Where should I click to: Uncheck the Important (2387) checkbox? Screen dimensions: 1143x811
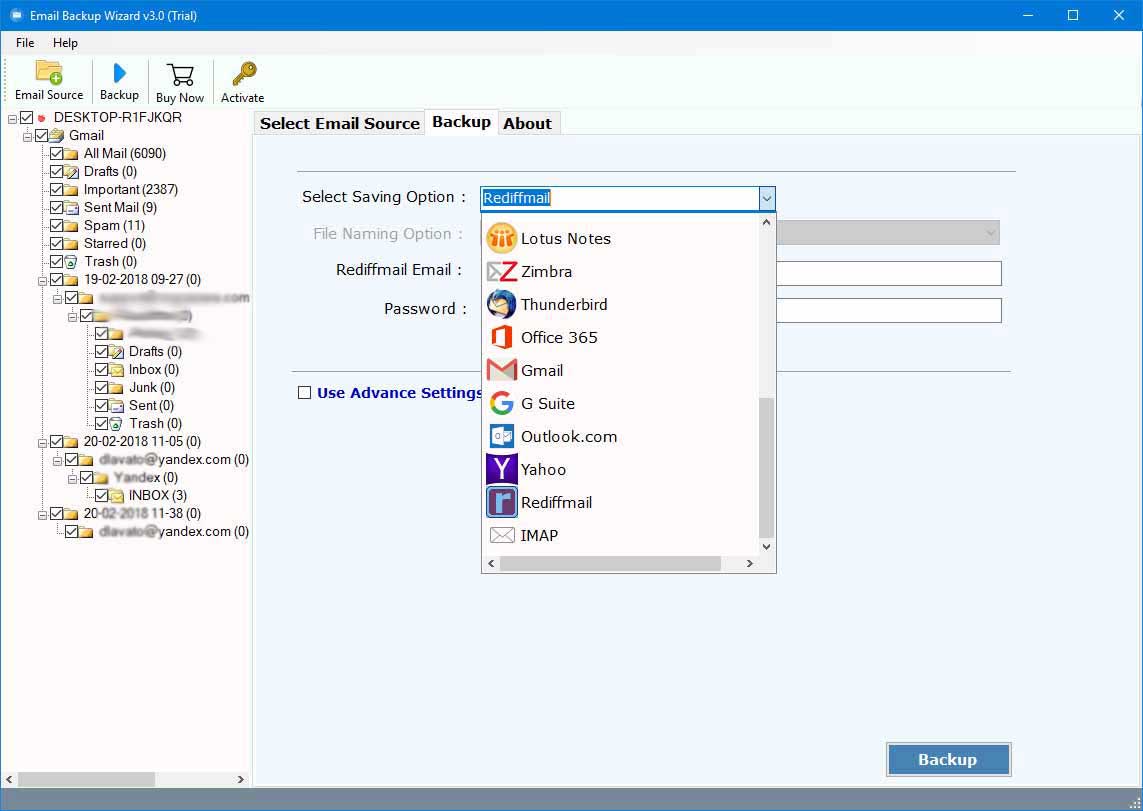pyautogui.click(x=56, y=189)
